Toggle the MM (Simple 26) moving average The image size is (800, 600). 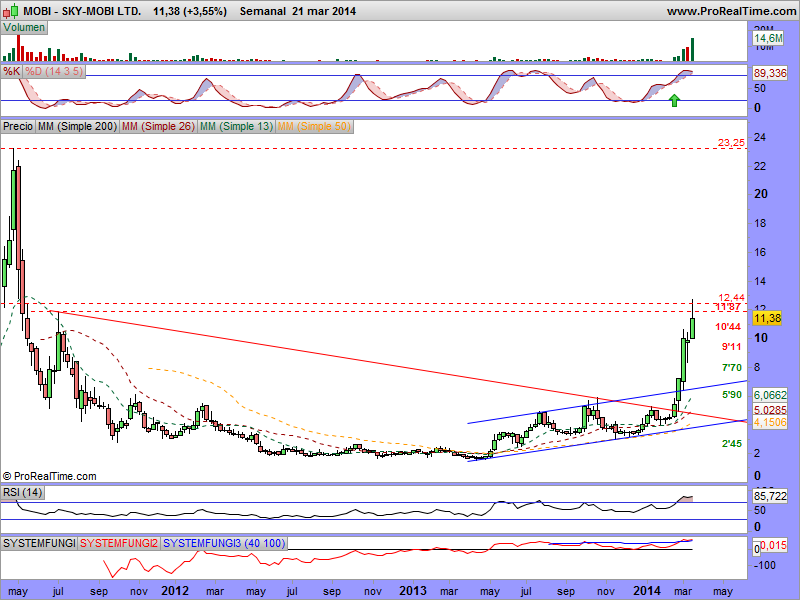[x=157, y=127]
